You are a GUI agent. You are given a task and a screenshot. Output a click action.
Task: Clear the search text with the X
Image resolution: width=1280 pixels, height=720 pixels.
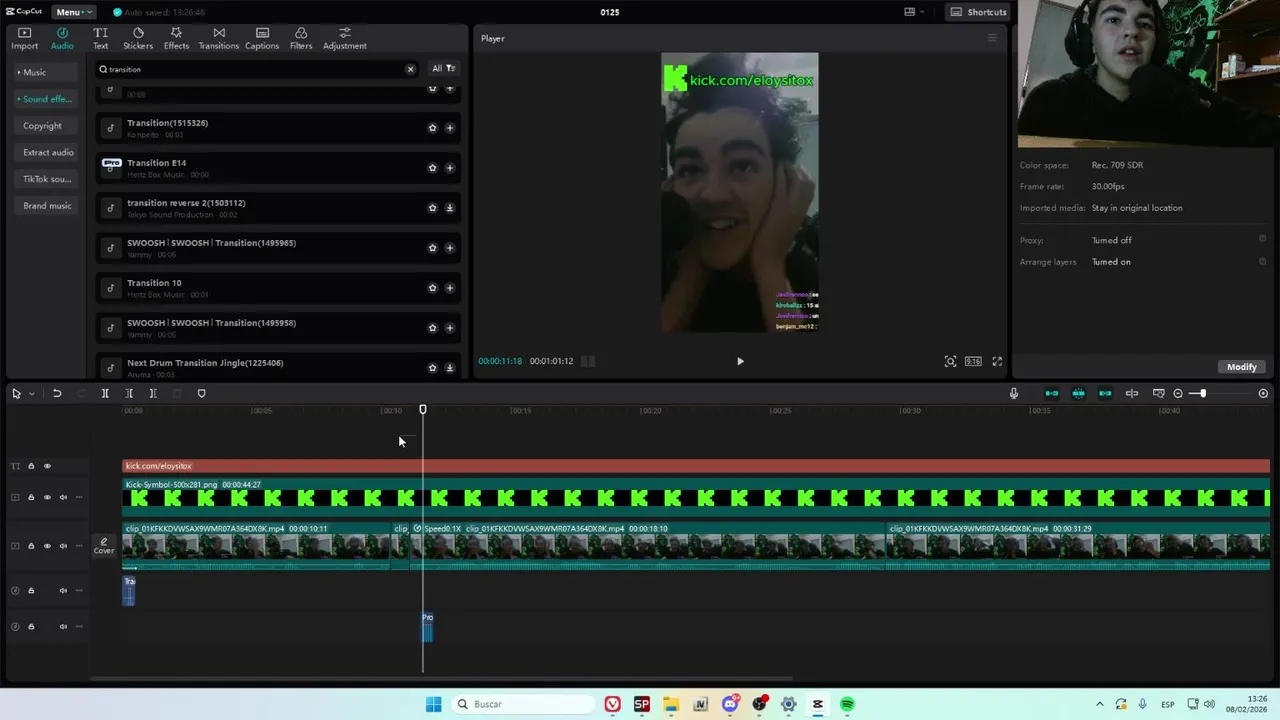410,69
